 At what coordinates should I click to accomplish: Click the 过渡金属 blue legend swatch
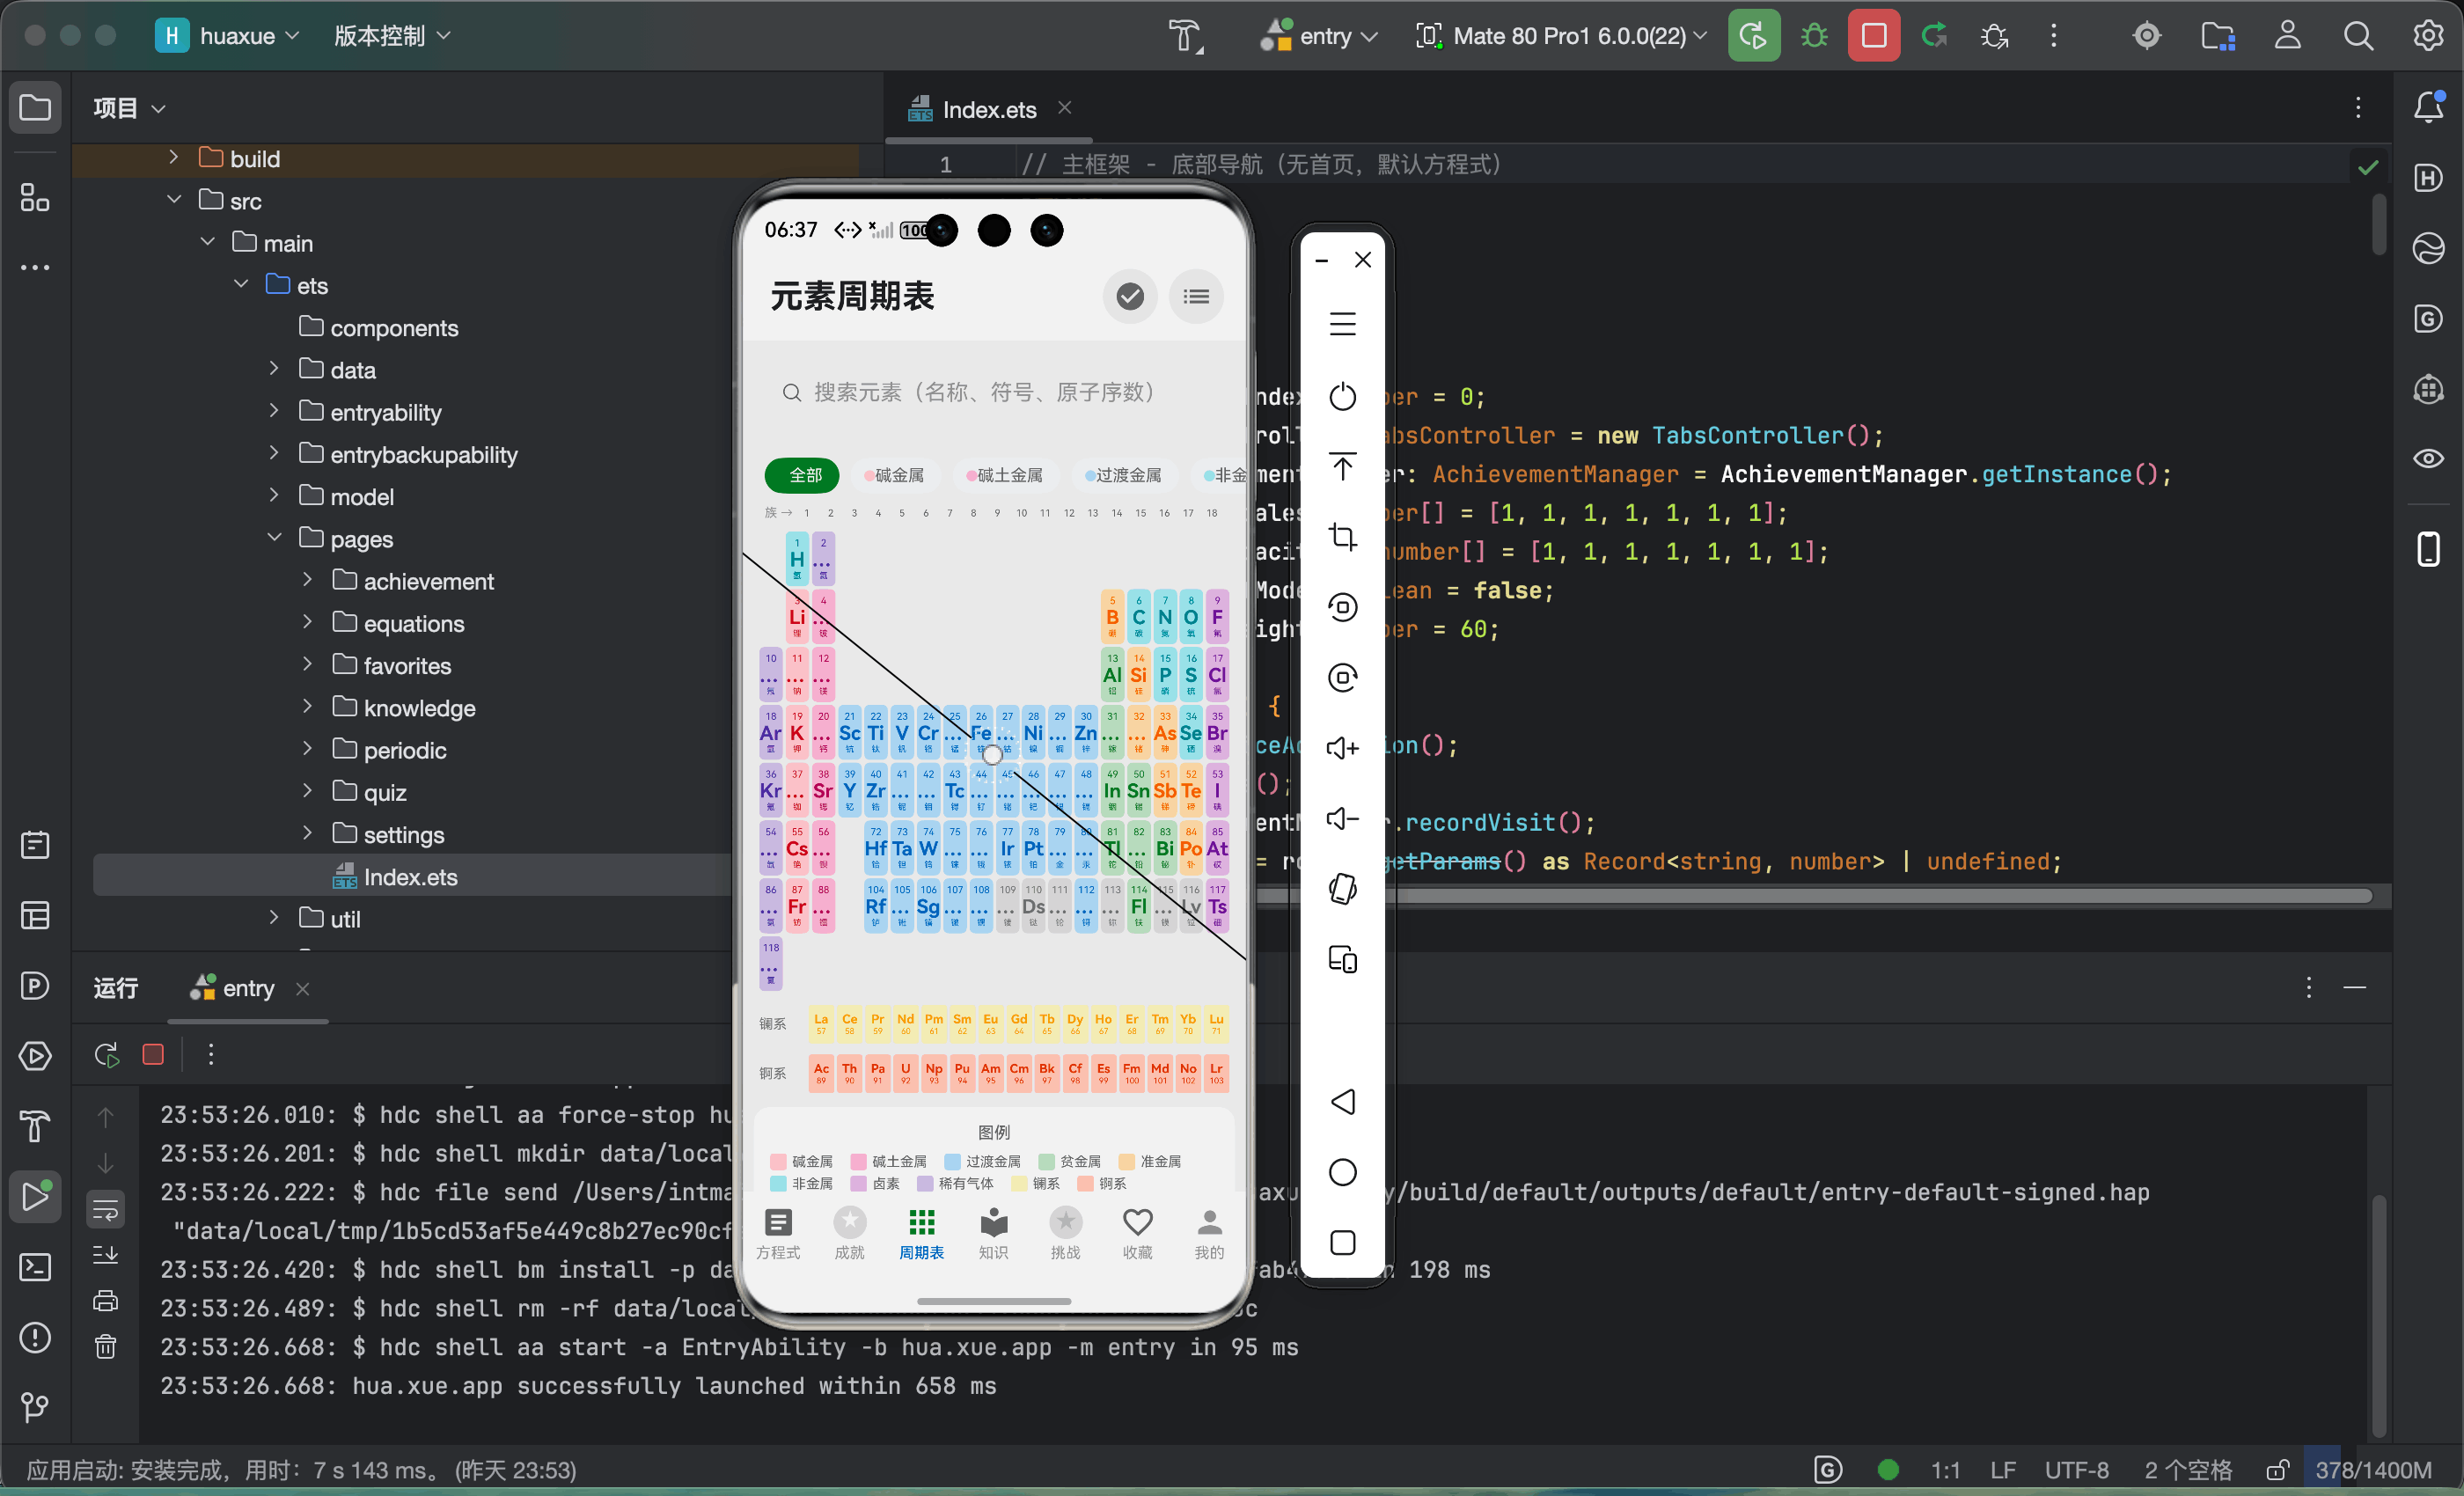click(952, 1161)
